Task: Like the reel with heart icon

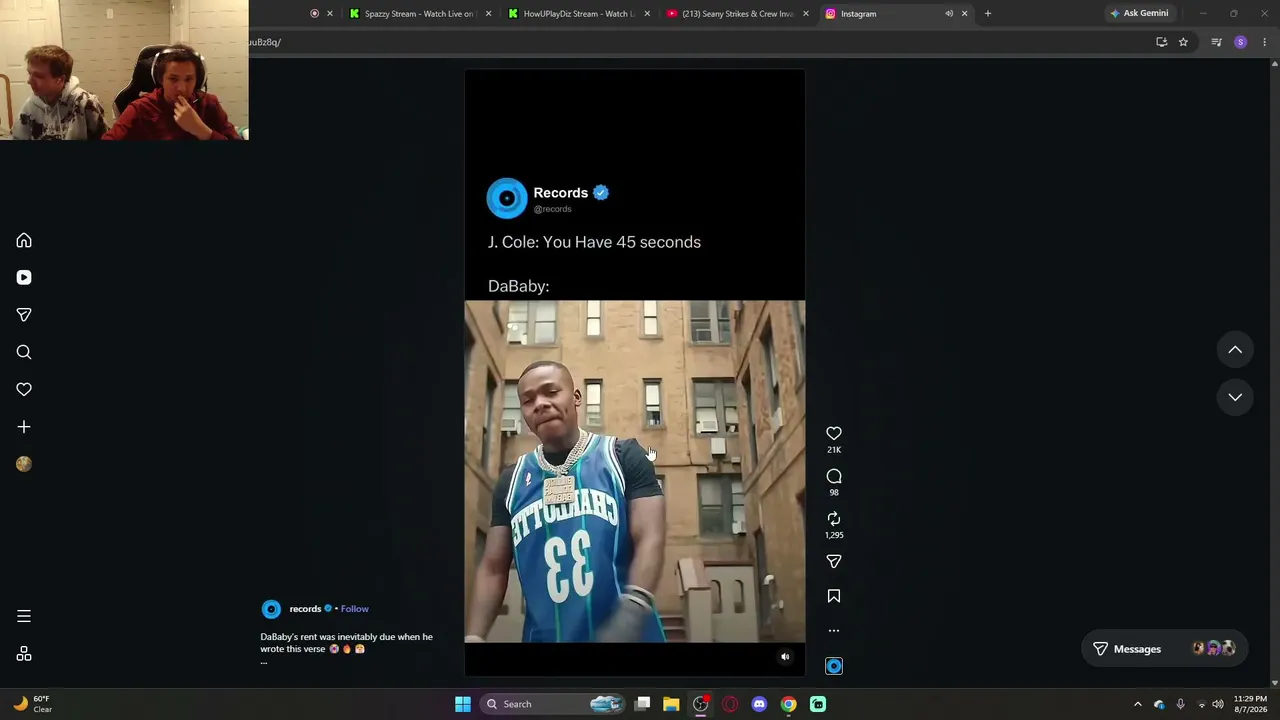Action: point(834,433)
